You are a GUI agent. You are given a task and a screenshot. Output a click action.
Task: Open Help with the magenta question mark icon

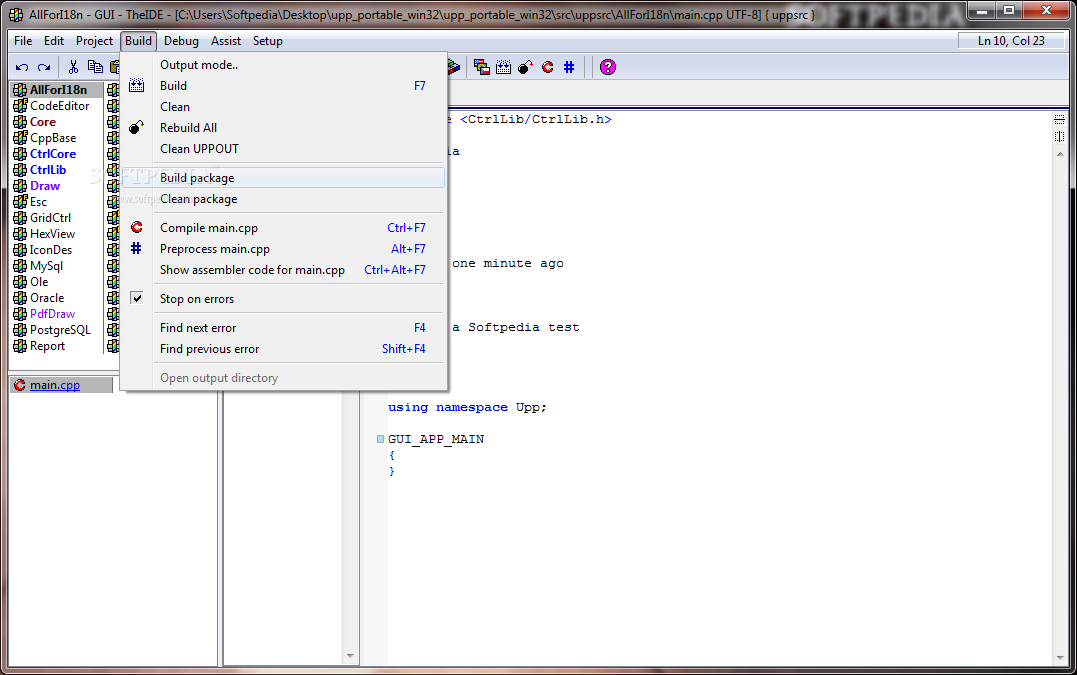pos(608,67)
